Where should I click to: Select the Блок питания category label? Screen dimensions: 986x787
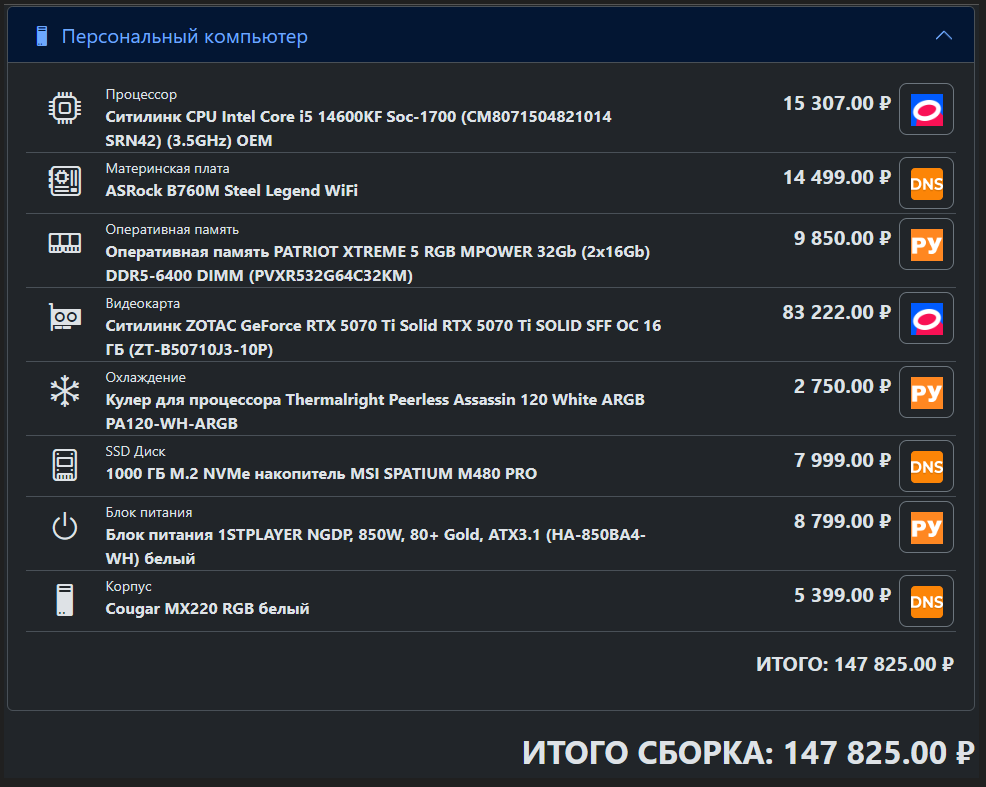pos(149,512)
